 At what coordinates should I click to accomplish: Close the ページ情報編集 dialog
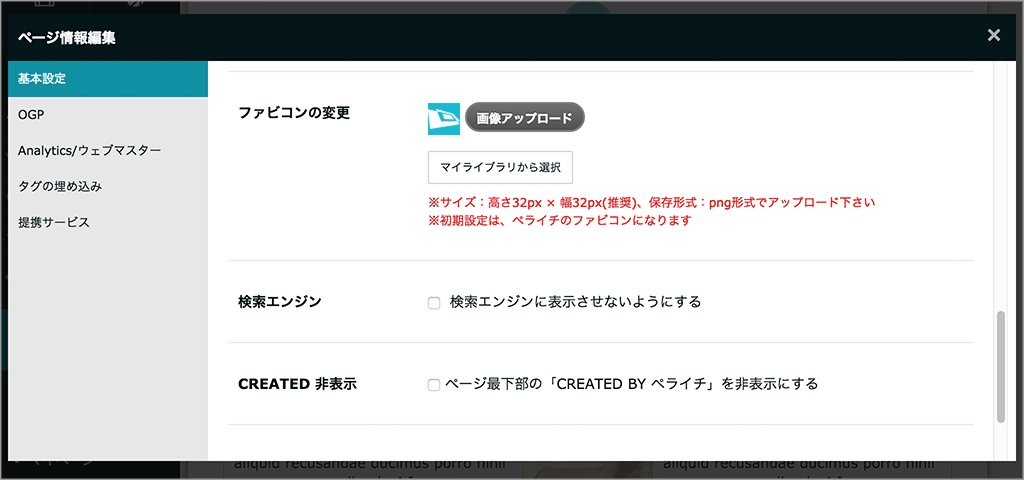coord(994,35)
